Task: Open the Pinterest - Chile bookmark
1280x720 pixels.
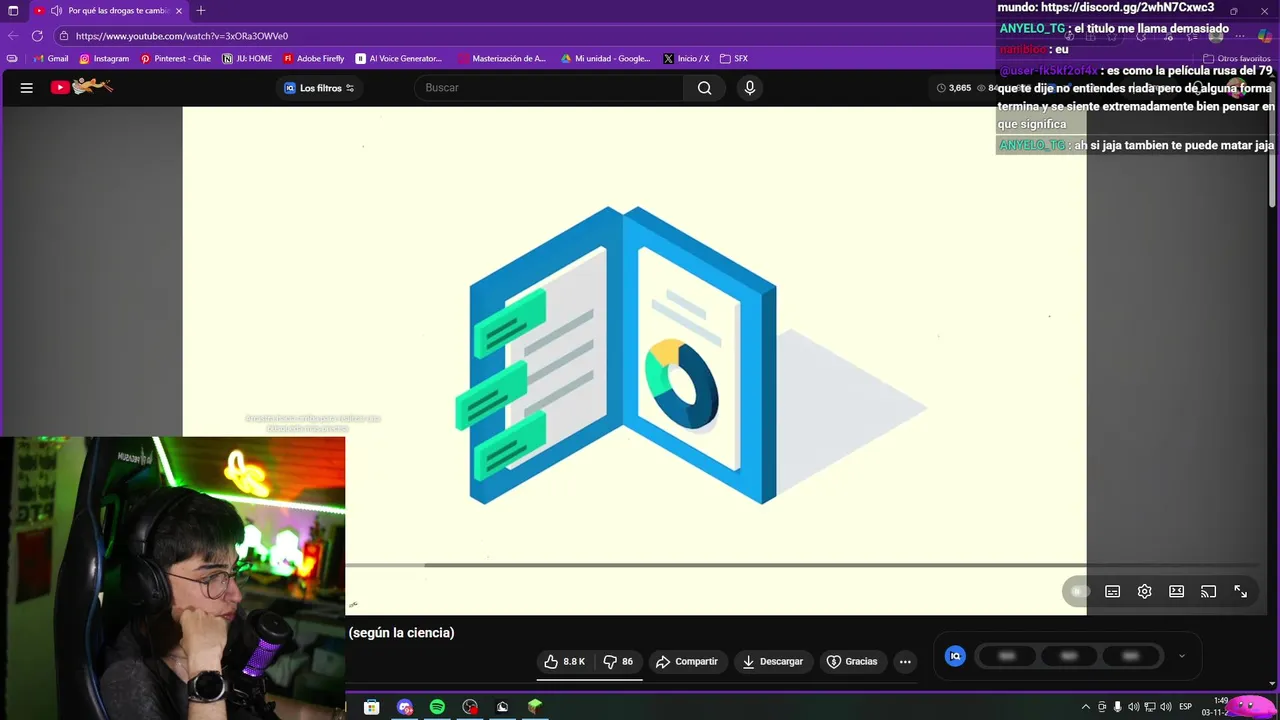Action: 175,58
